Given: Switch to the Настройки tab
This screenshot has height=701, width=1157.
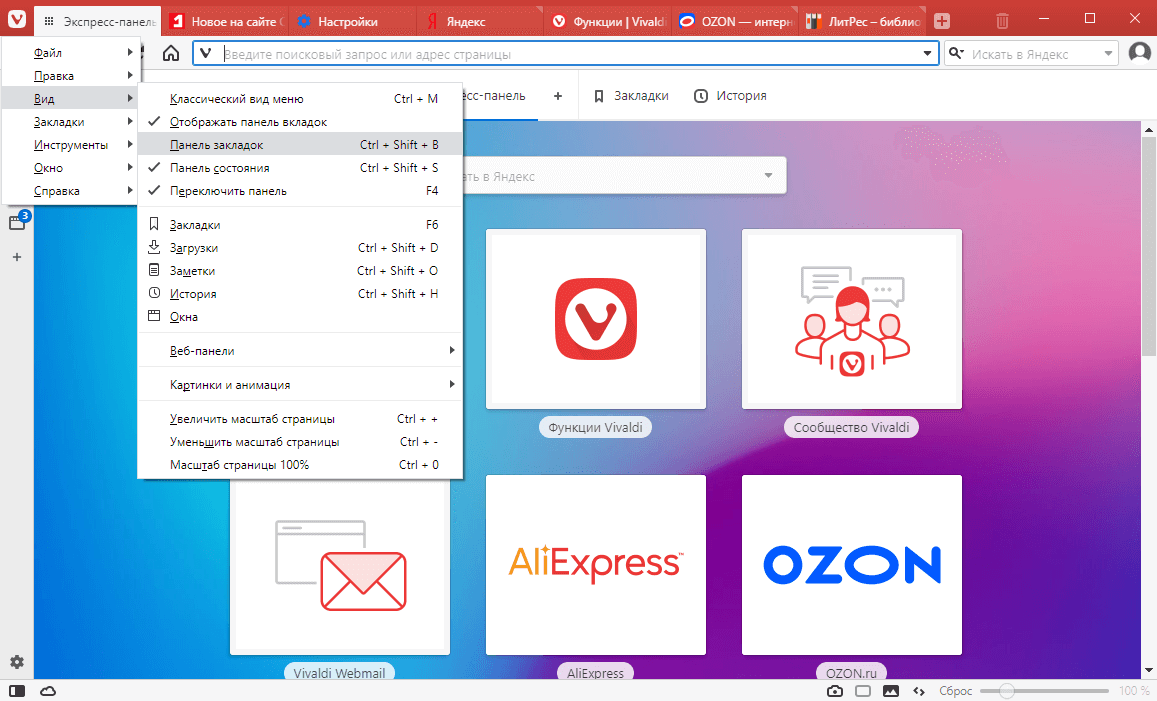Looking at the screenshot, I should (x=353, y=21).
